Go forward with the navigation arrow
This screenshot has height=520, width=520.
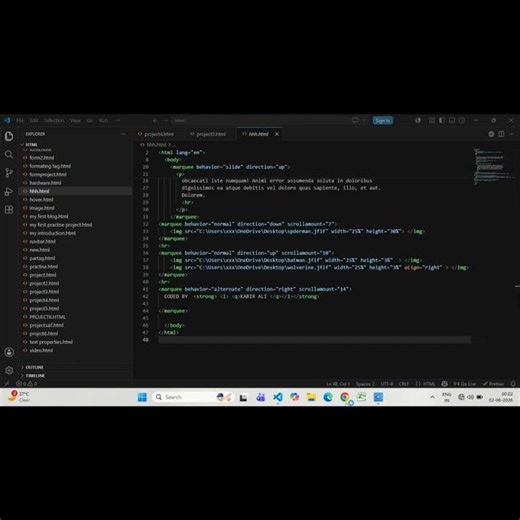tap(165, 120)
